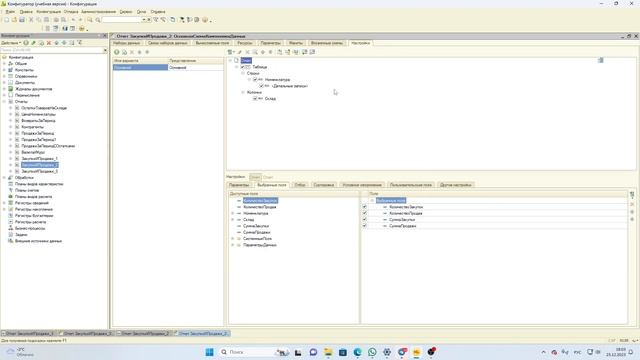640x360 pixels.
Task: Open WhatsApp from the taskbar
Action: [x=372, y=352]
